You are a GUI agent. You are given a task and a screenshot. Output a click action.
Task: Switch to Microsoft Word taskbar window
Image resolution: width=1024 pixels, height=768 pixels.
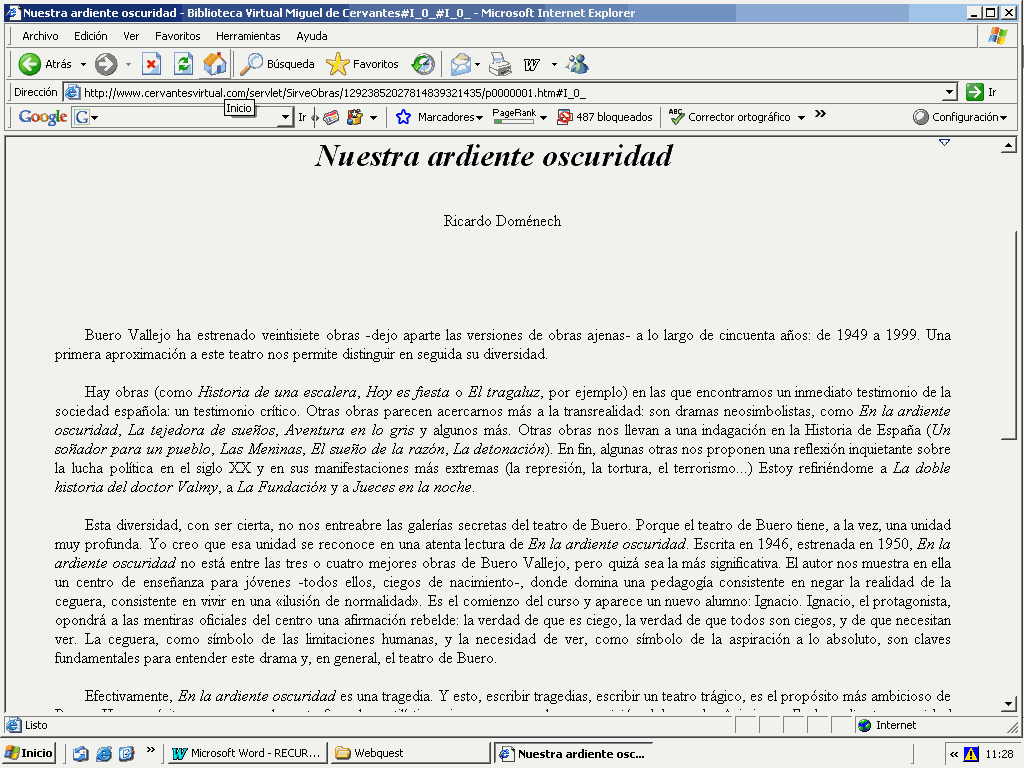coord(246,753)
